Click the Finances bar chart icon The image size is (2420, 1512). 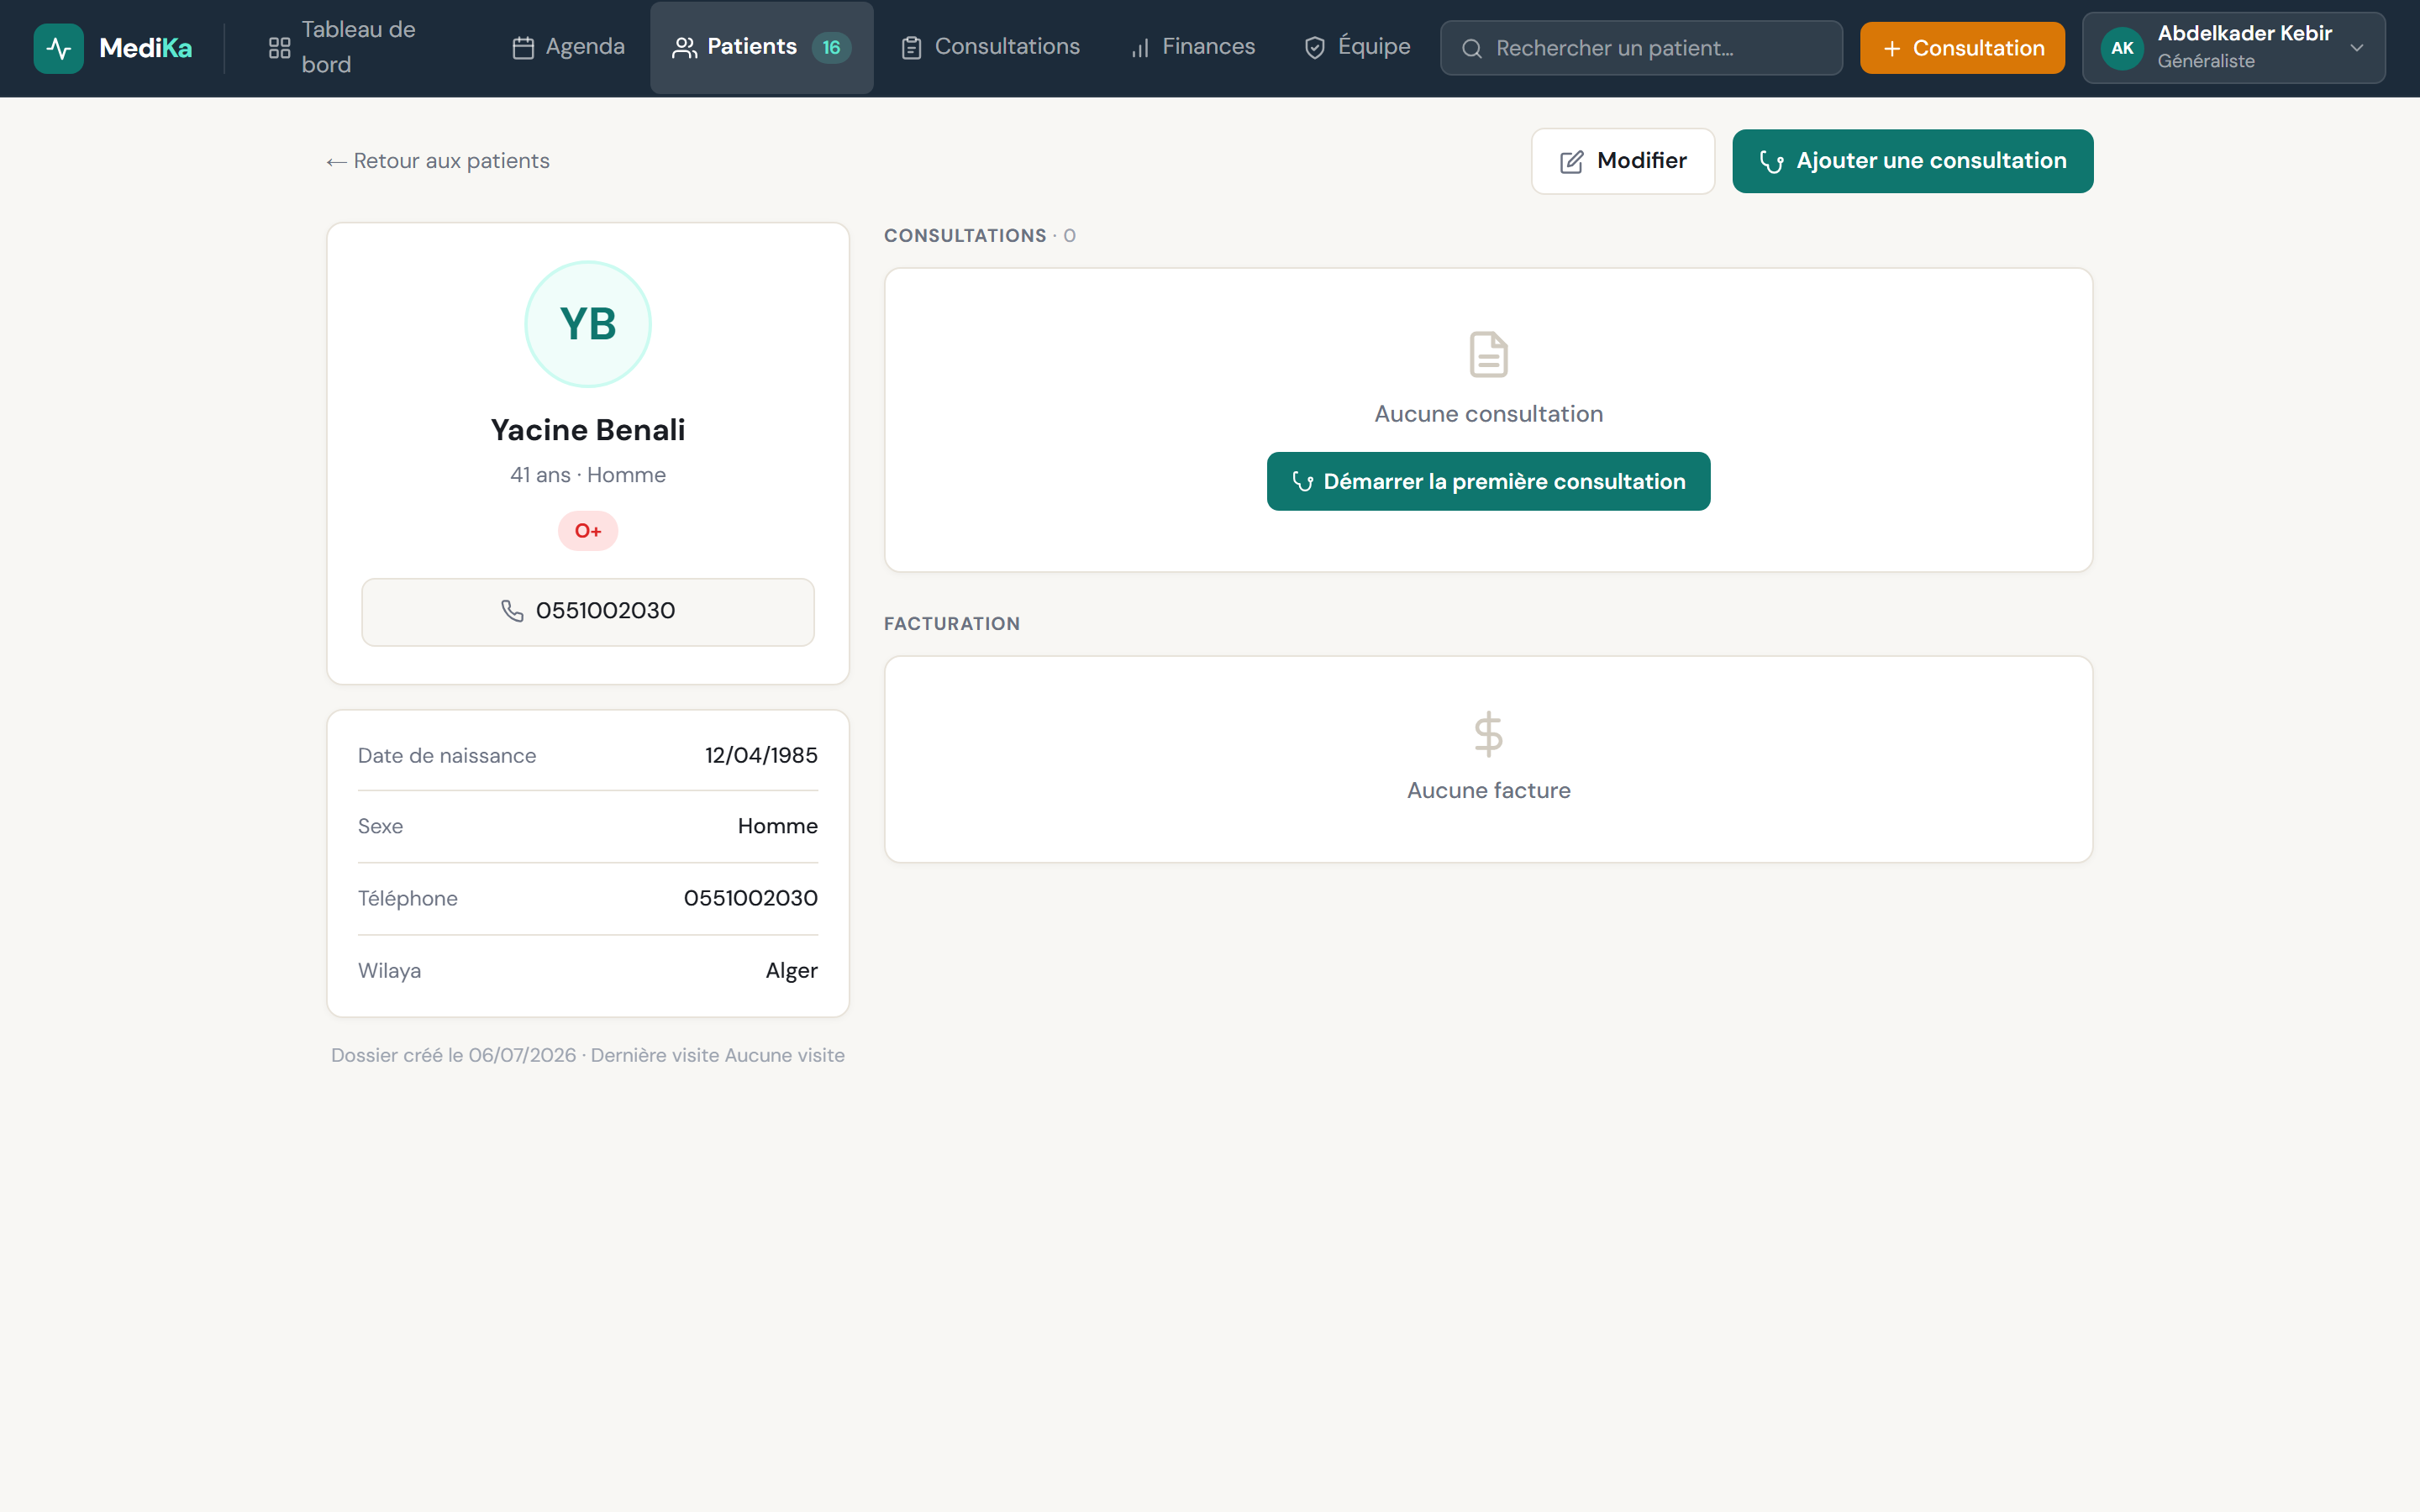click(x=1140, y=48)
